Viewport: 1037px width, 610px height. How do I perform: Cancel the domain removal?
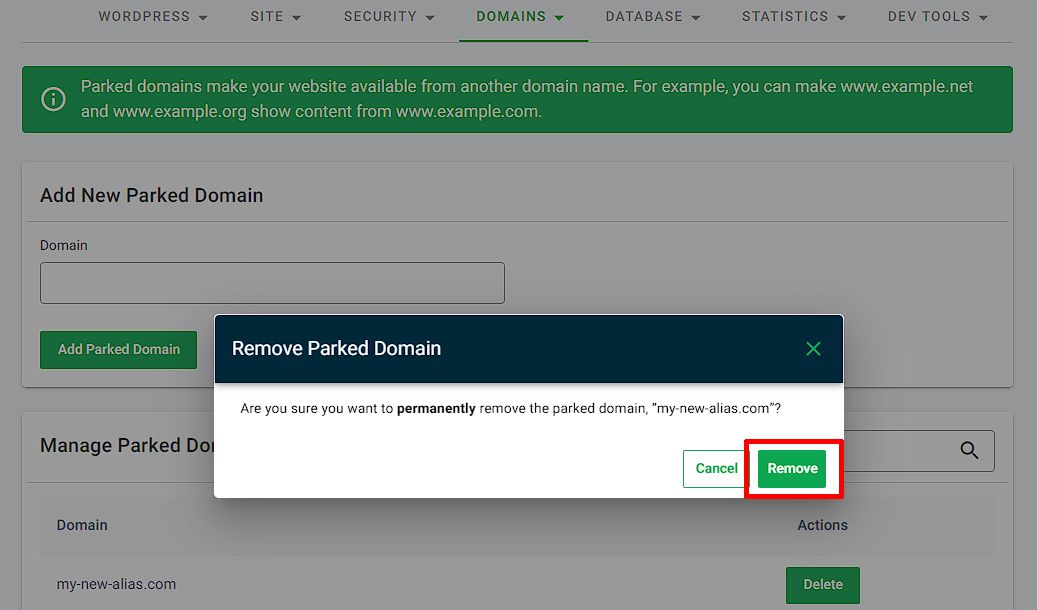coord(716,468)
